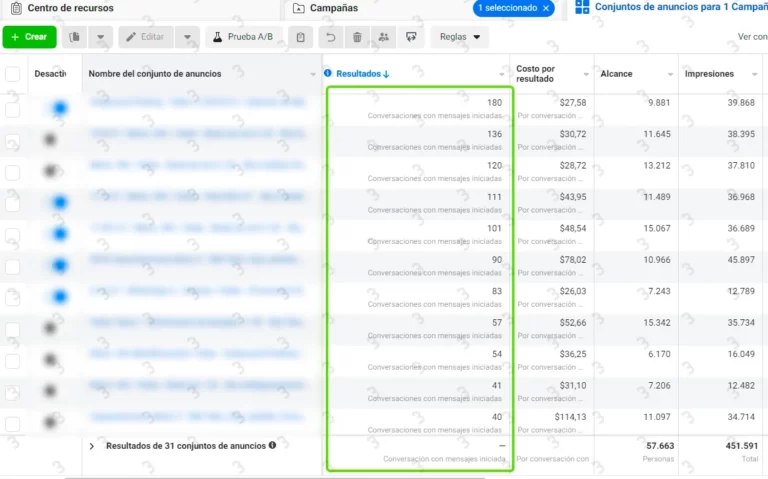This screenshot has width=768, height=479.
Task: Expand the 'Resultados de 31 conjuntos' row
Action: pos(92,446)
